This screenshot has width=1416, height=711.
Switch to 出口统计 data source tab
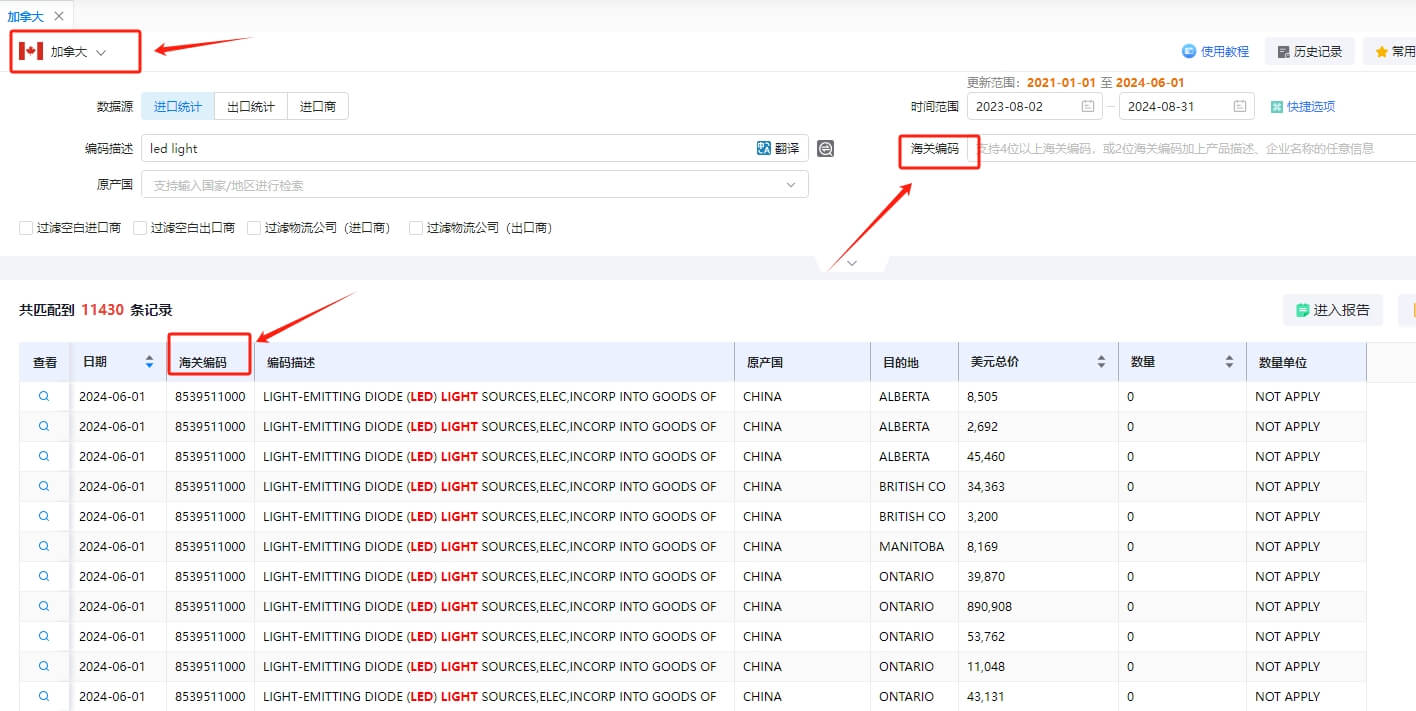[x=251, y=106]
